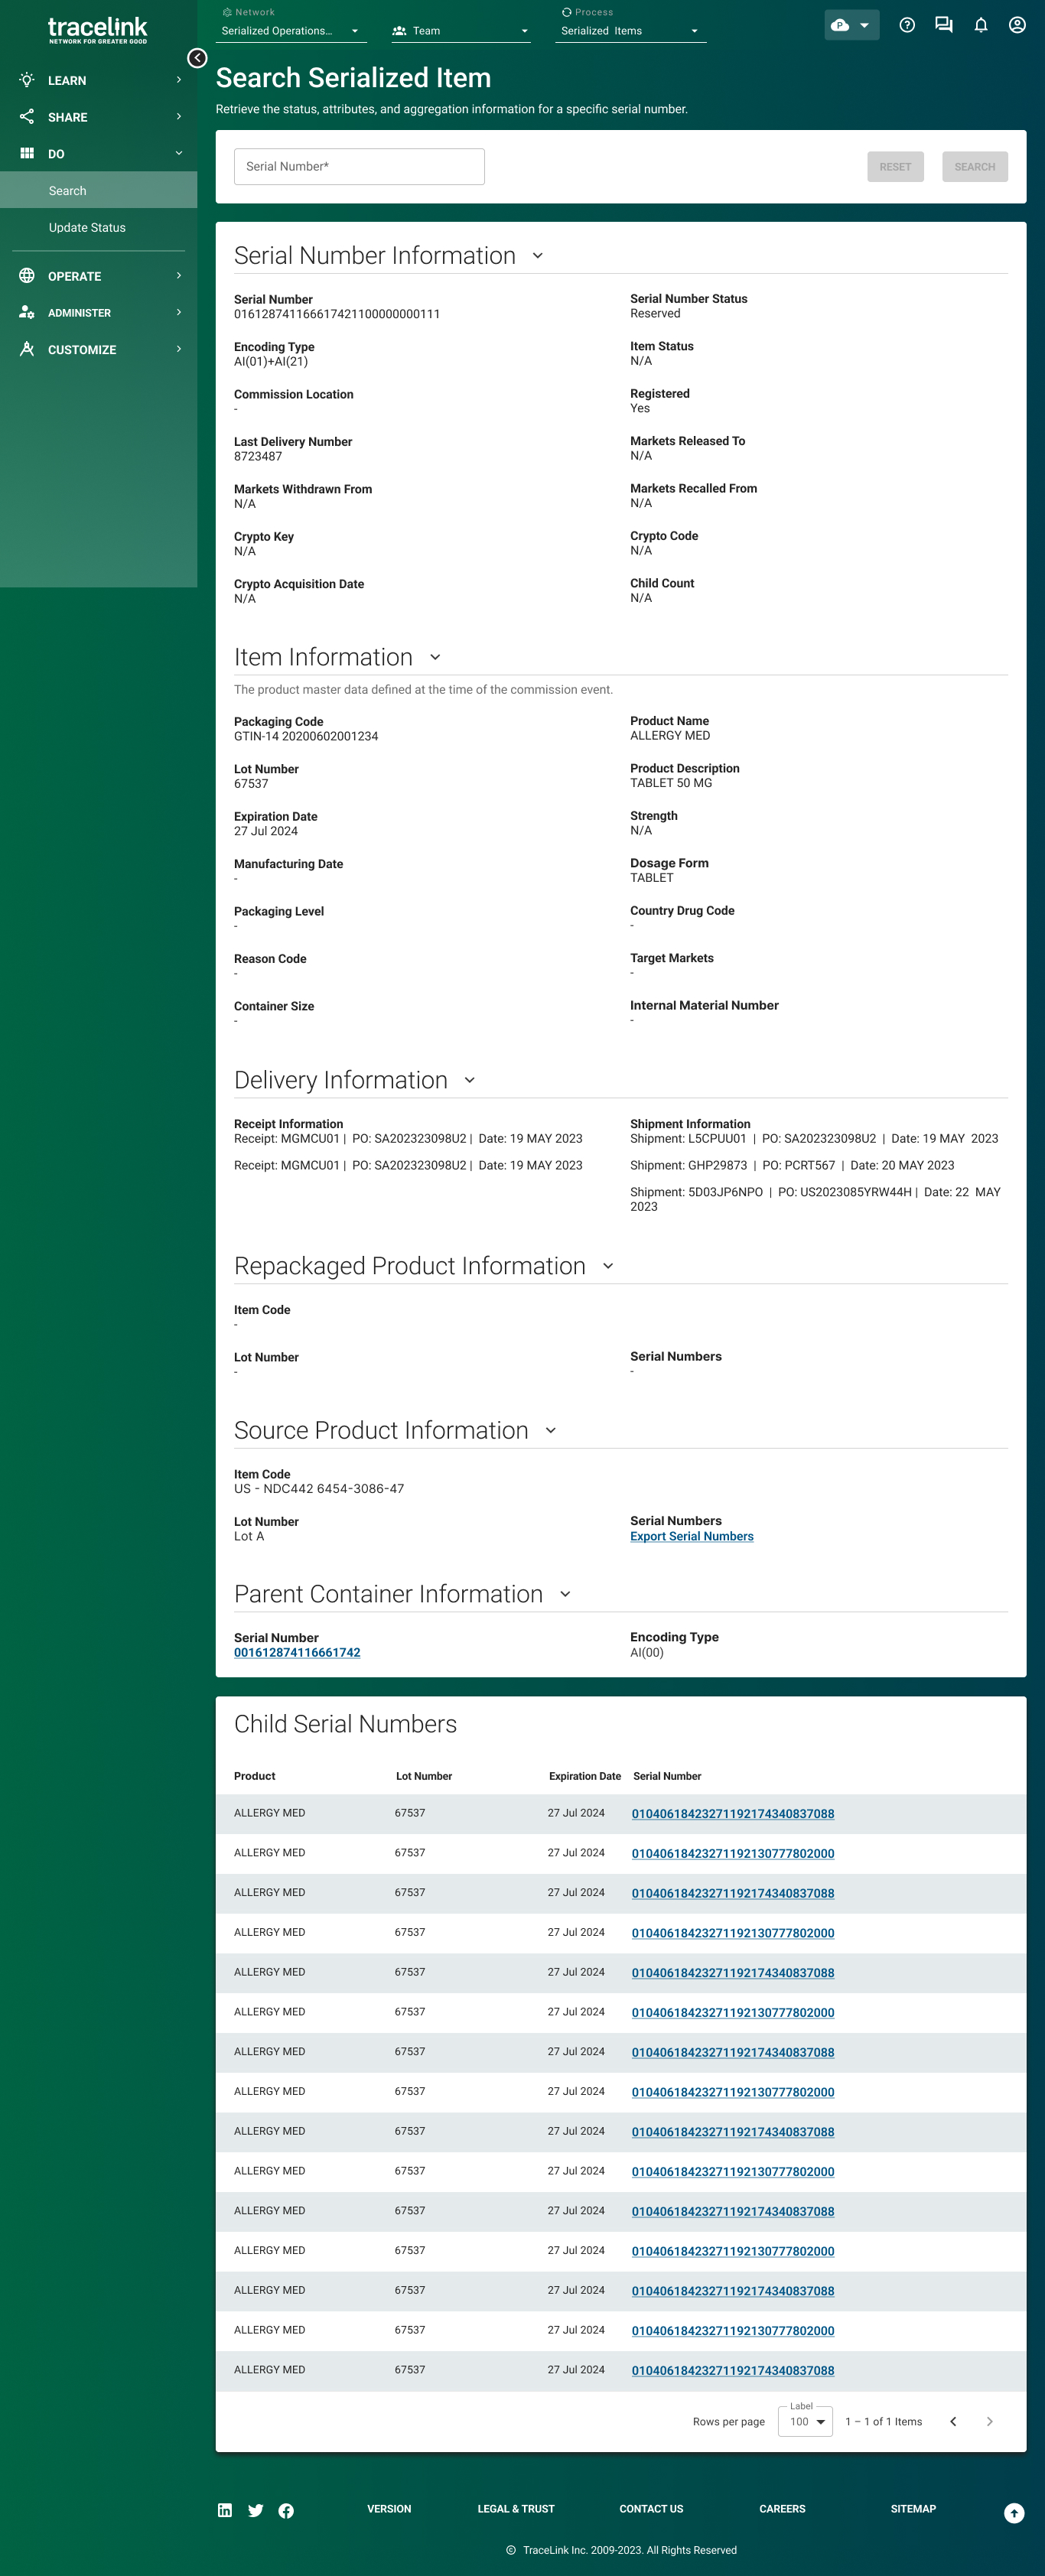Click the RESET button

click(x=896, y=167)
